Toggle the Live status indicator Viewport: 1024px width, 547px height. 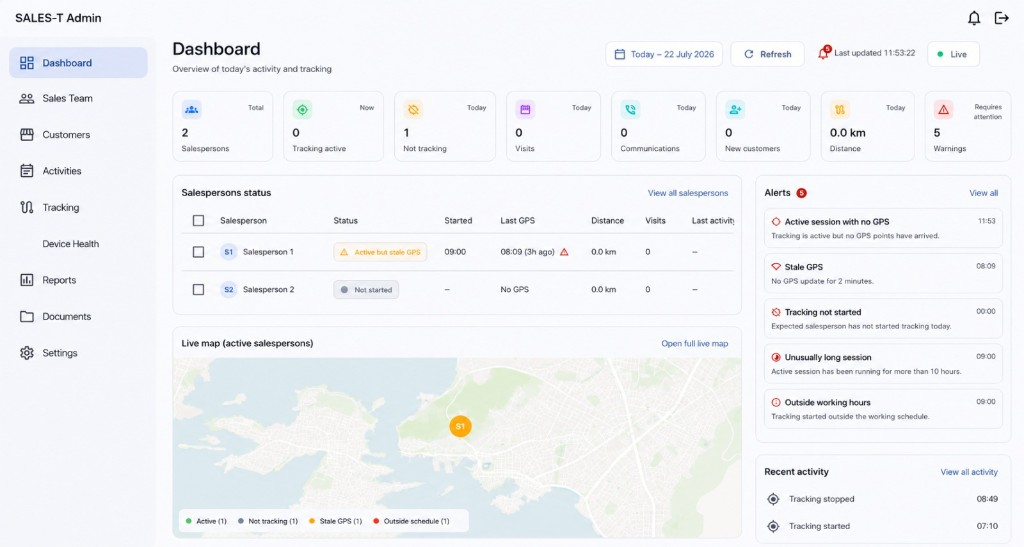953,54
